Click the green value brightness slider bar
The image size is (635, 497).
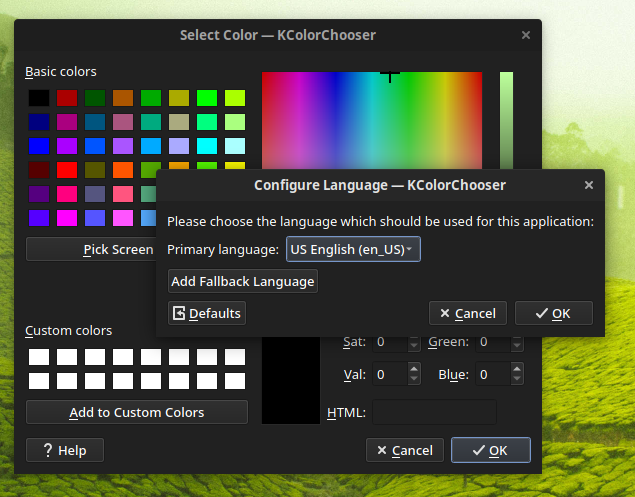tap(506, 121)
